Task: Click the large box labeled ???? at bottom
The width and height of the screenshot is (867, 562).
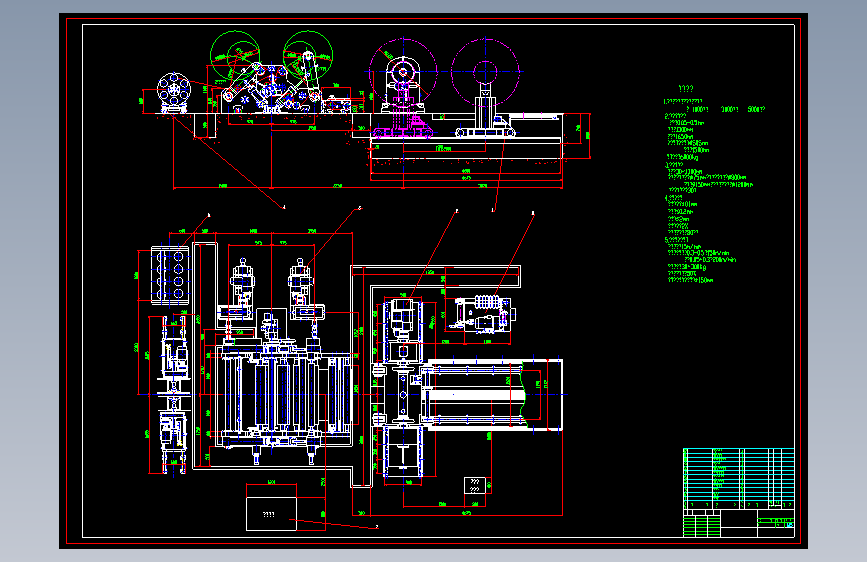Action: click(x=271, y=514)
